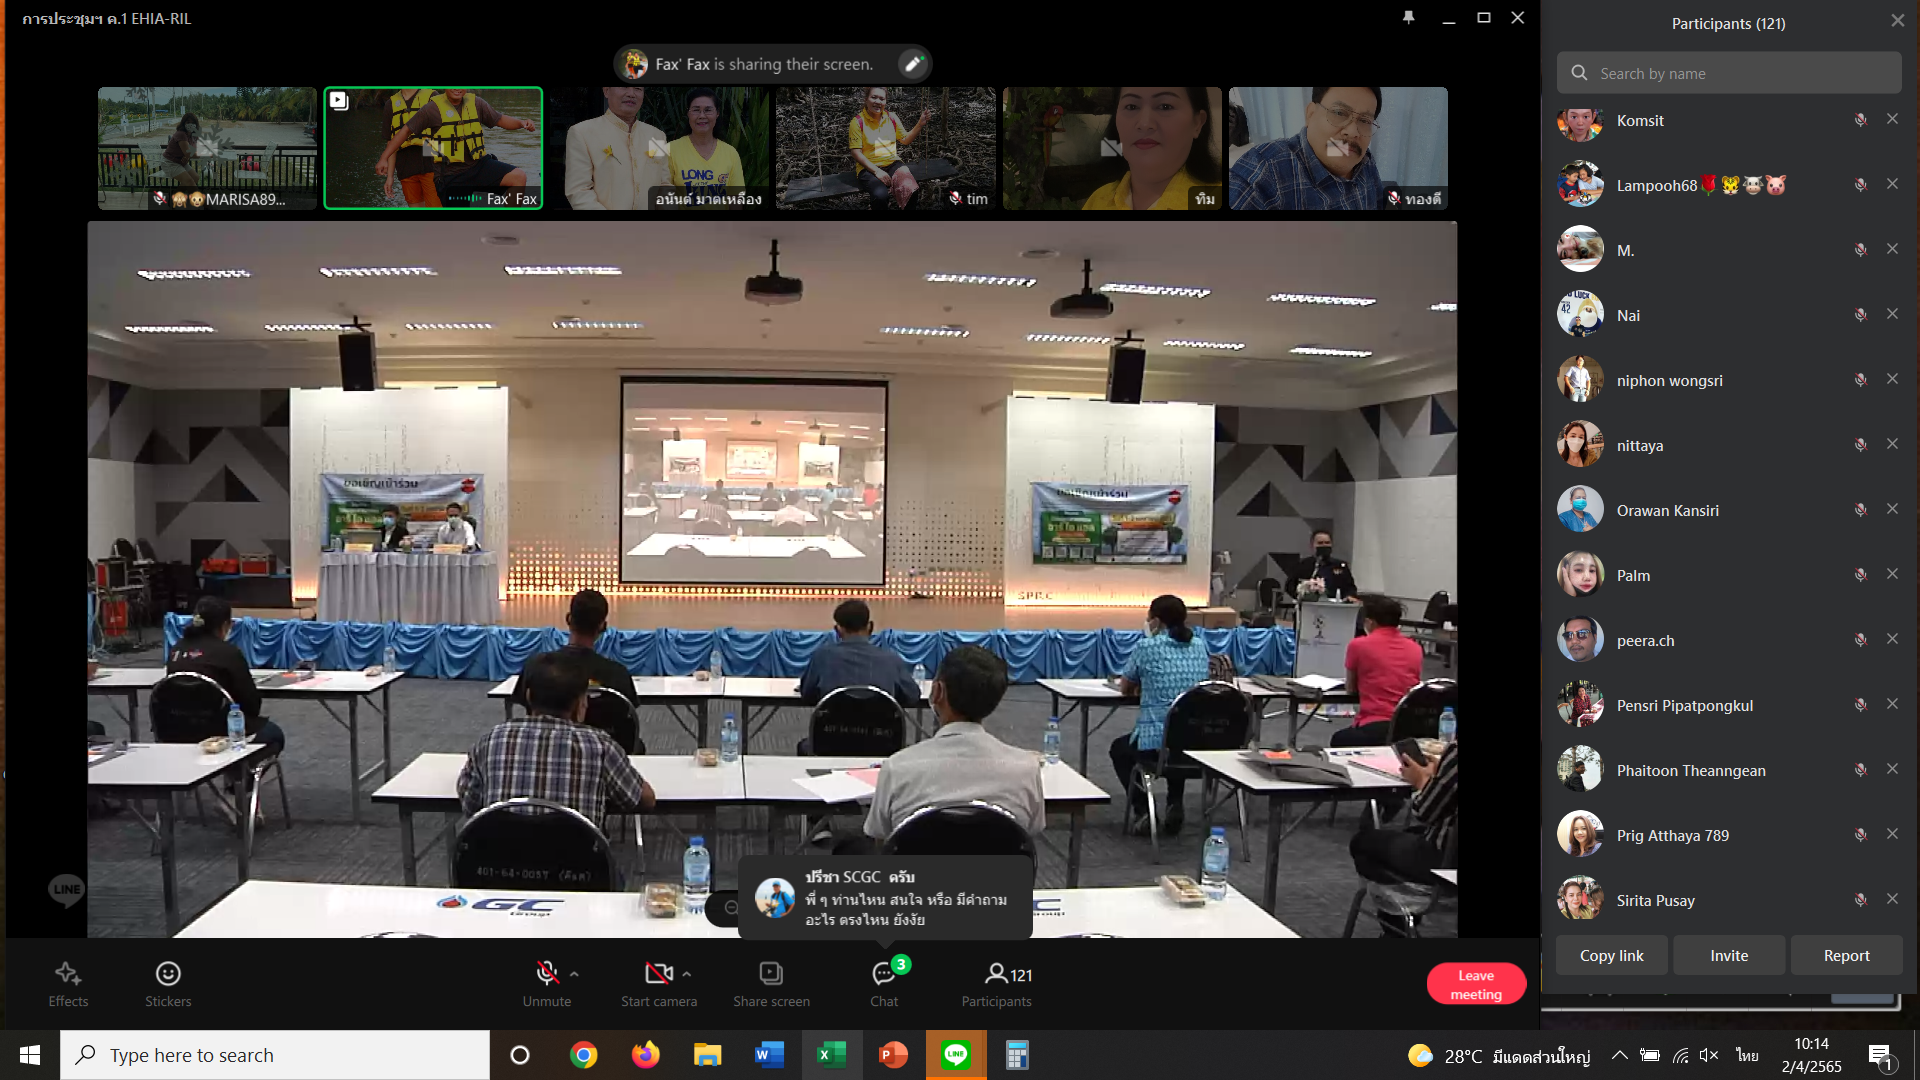Open the Effects panel

pyautogui.click(x=68, y=983)
